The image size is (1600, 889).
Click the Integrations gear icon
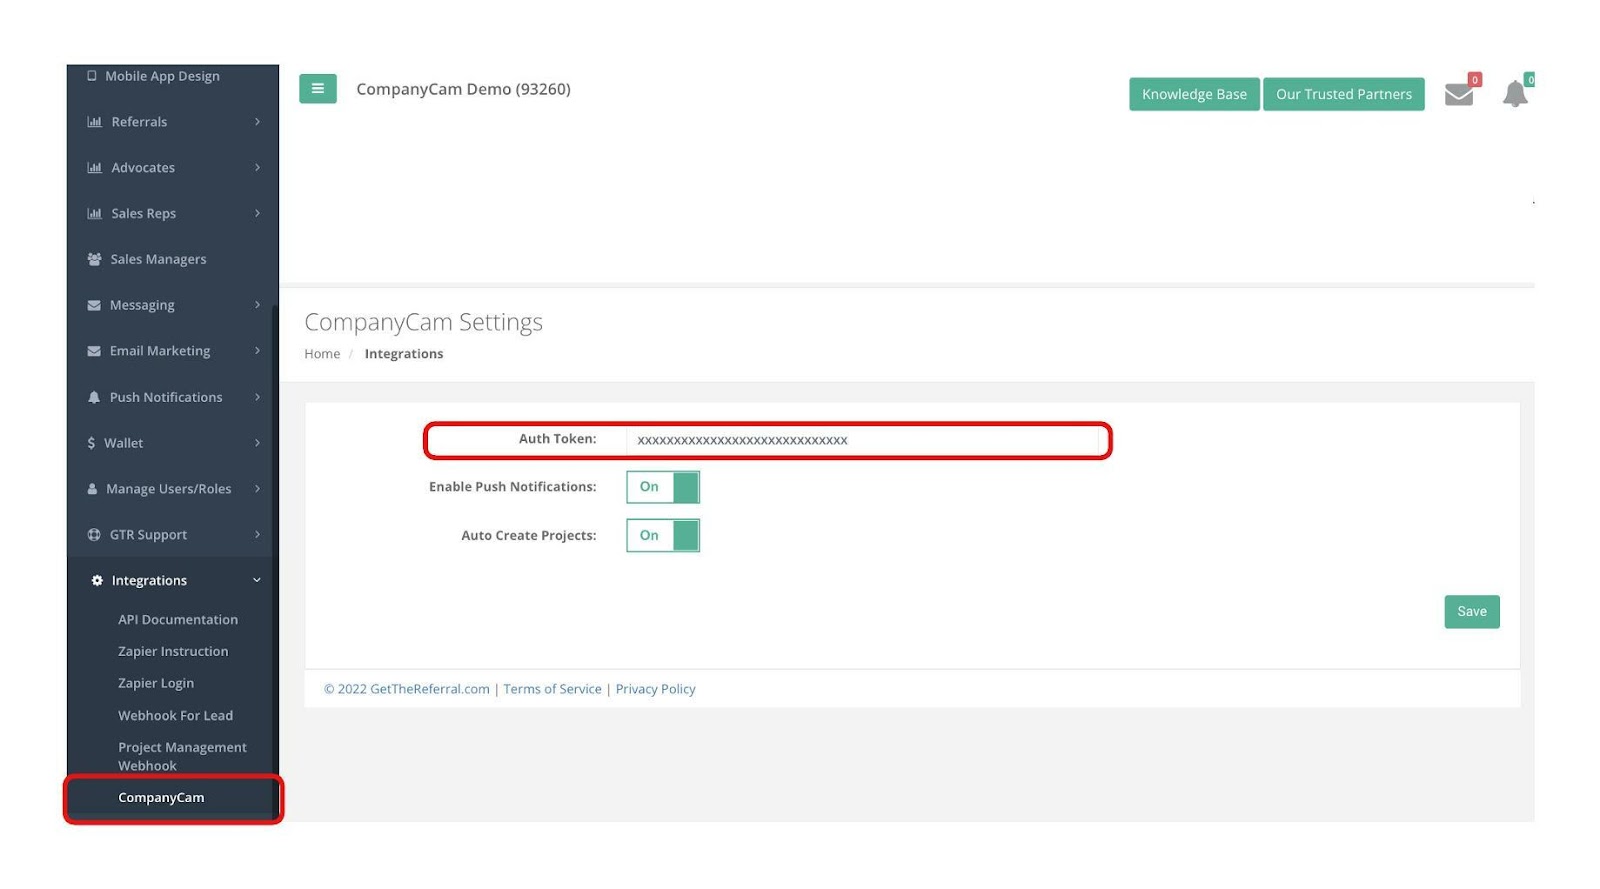coord(97,581)
